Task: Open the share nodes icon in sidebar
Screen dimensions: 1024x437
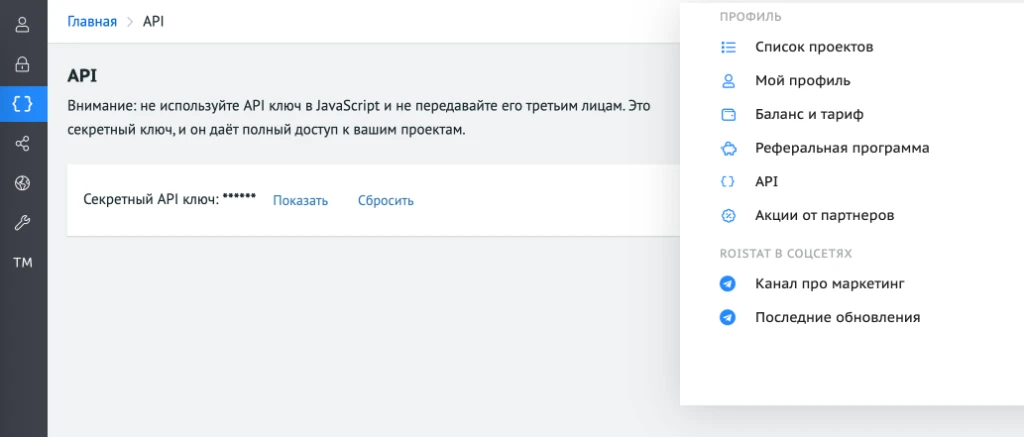Action: click(22, 145)
